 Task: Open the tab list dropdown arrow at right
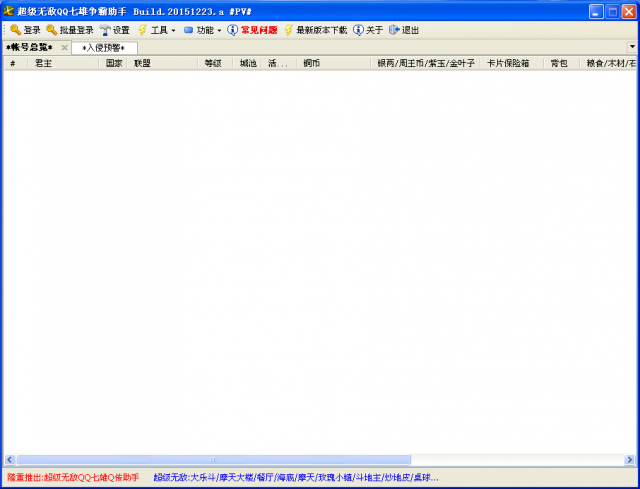point(631,47)
